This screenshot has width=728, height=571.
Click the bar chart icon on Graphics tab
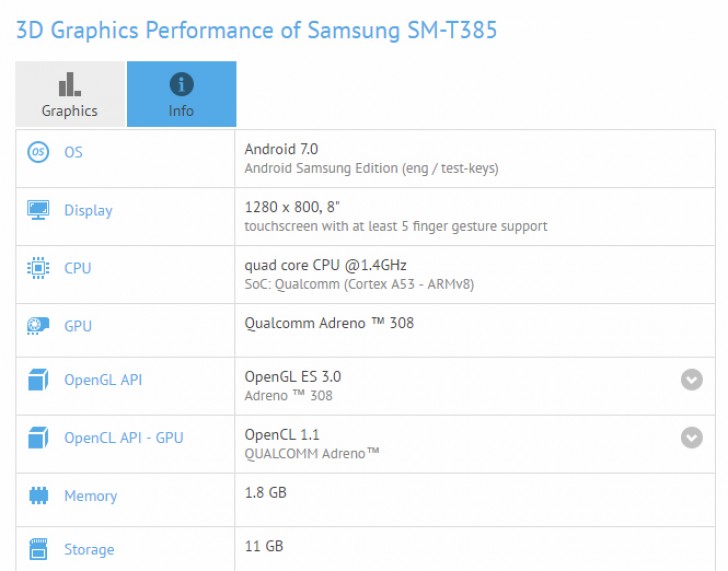[70, 84]
